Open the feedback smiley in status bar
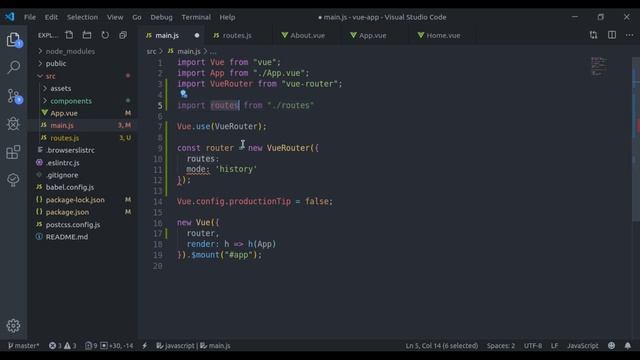This screenshot has width=640, height=360. pos(611,346)
